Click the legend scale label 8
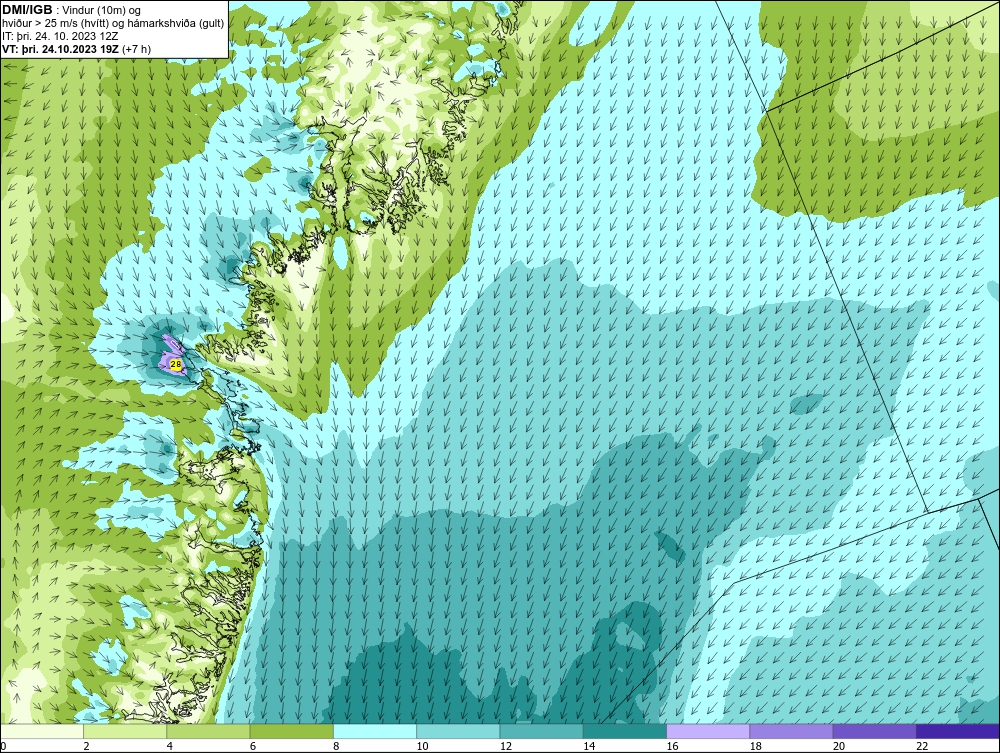The width and height of the screenshot is (1000, 753). click(336, 747)
